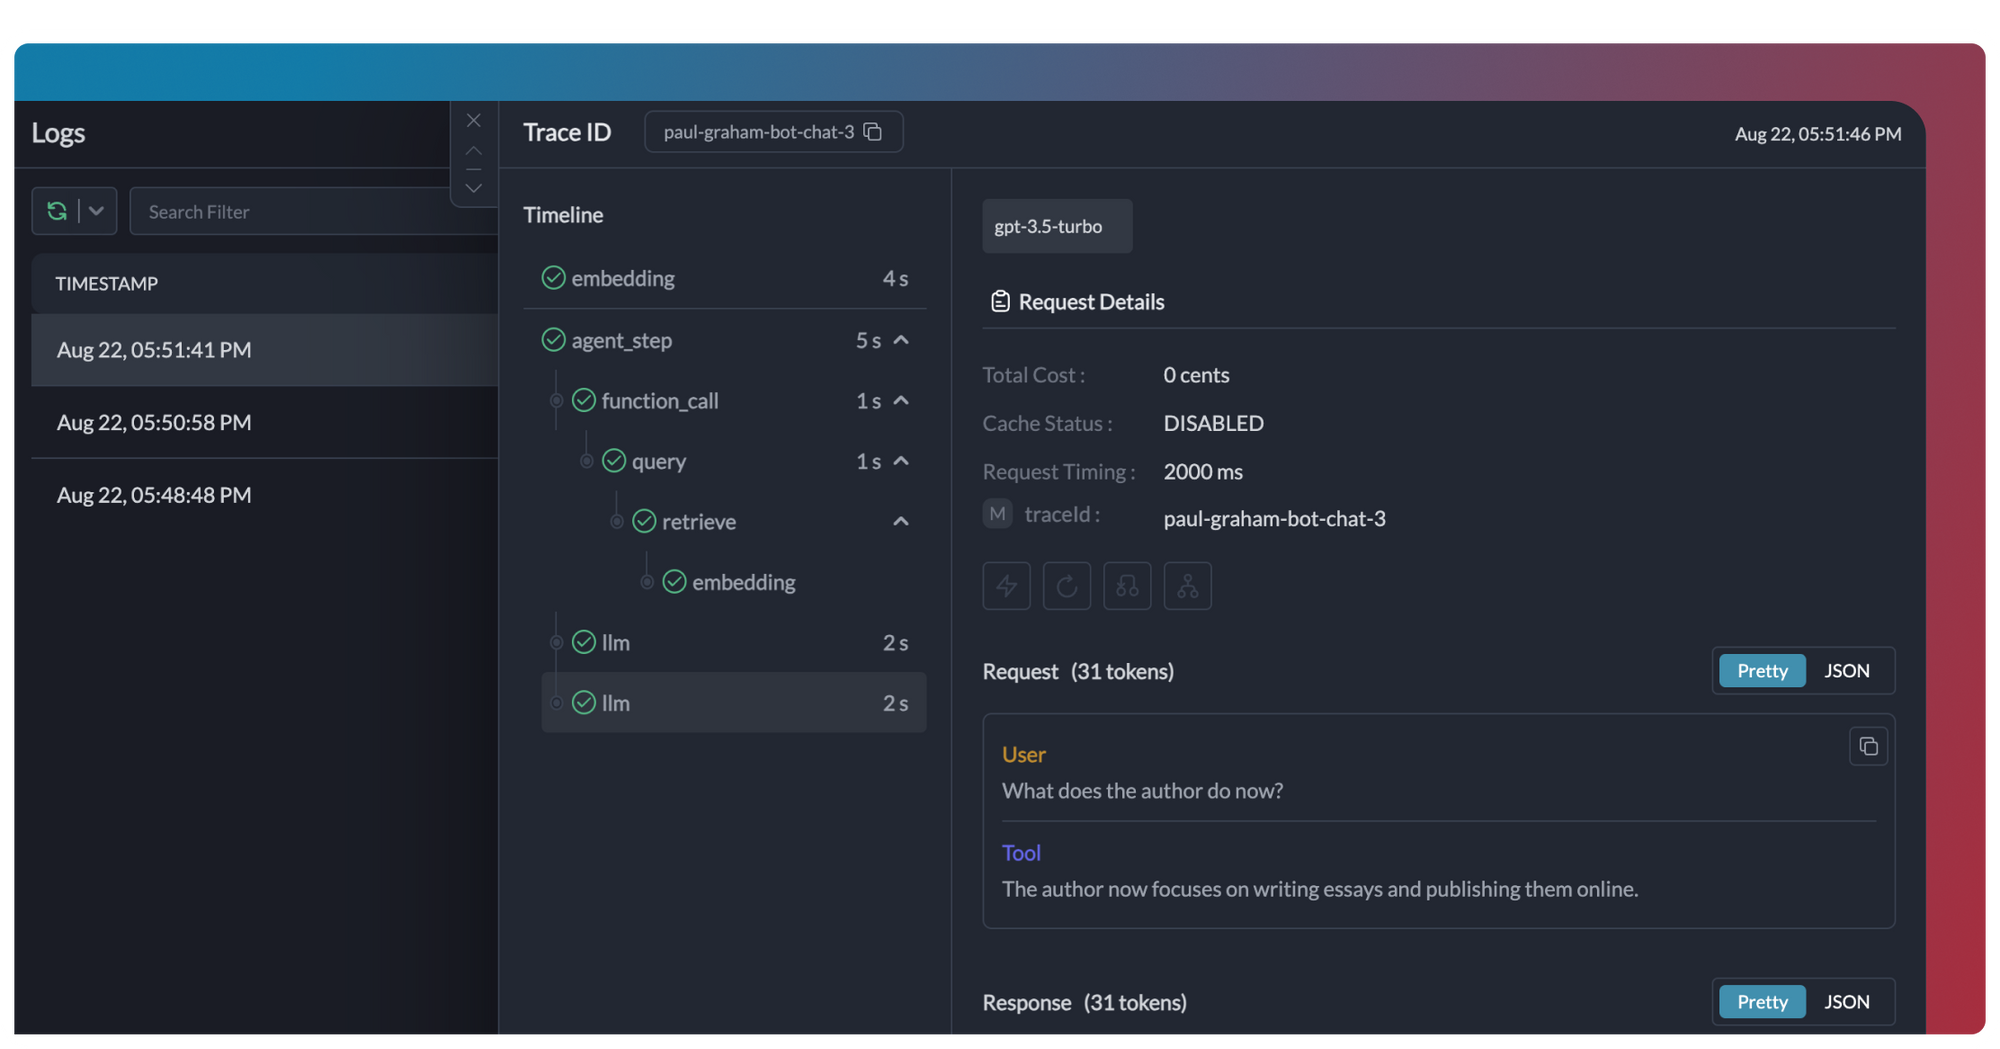The width and height of the screenshot is (2000, 1049).
Task: Click the lightning bolt action icon
Action: tap(1006, 586)
